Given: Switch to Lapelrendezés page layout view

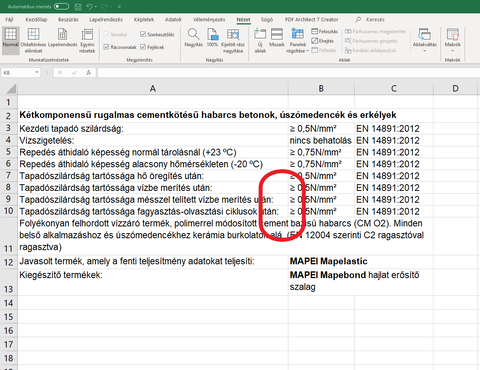Looking at the screenshot, I should coord(63,38).
